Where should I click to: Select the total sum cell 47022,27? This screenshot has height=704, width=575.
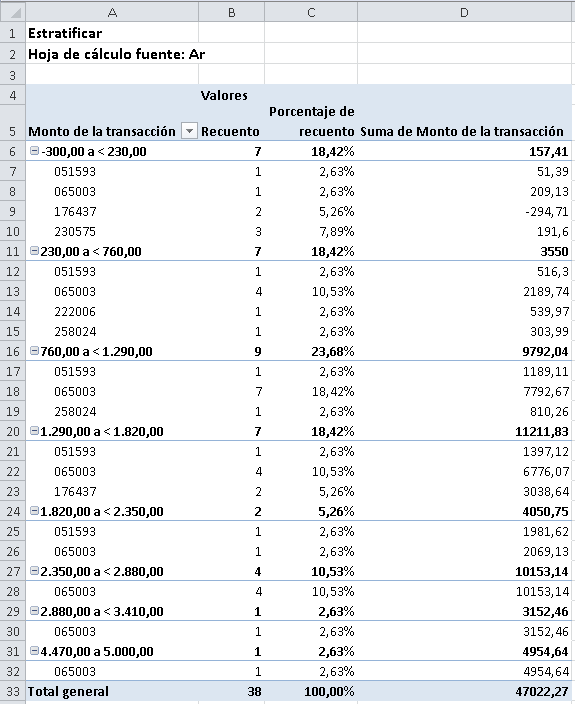[x=465, y=691]
